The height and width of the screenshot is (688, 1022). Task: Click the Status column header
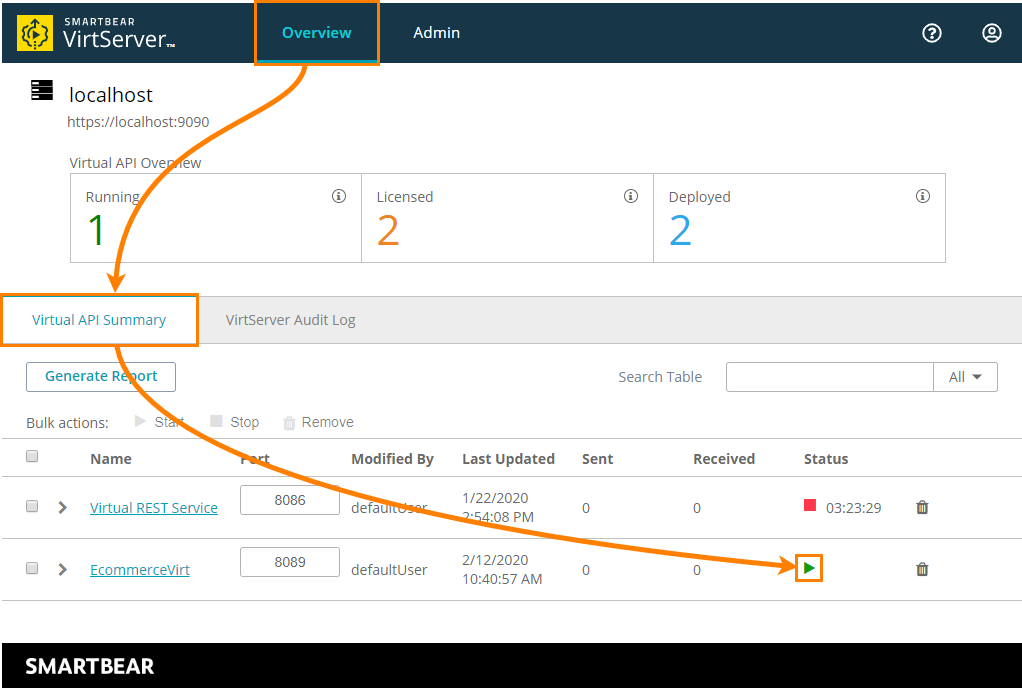[x=826, y=459]
